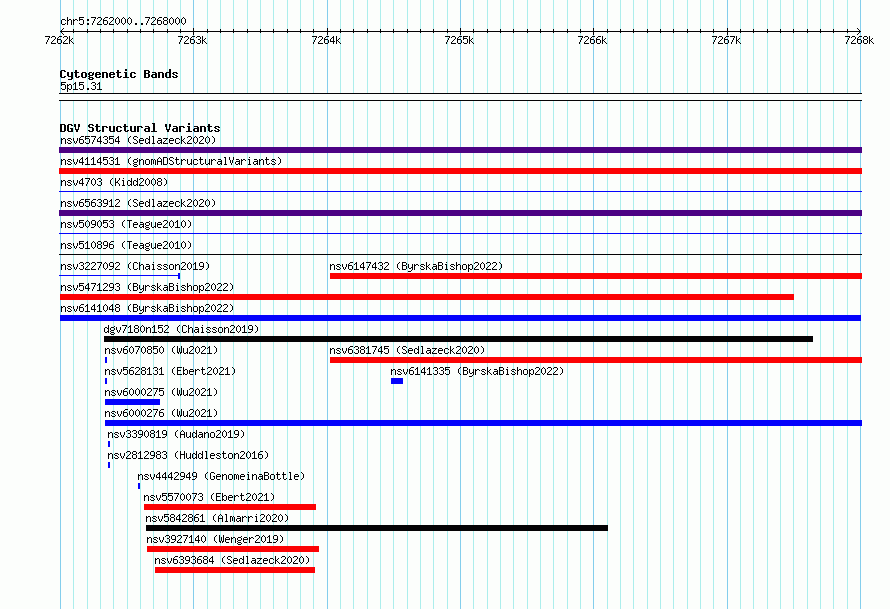Click the nsv6563912 (Sedlazeck2020) label
The height and width of the screenshot is (609, 890).
[x=138, y=203]
